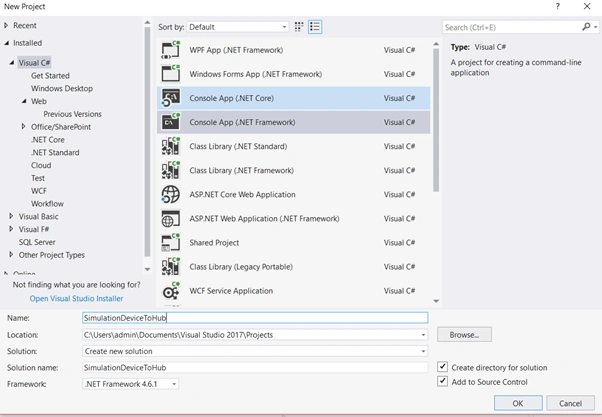The width and height of the screenshot is (602, 417).
Task: Select WCF category
Action: 39,191
